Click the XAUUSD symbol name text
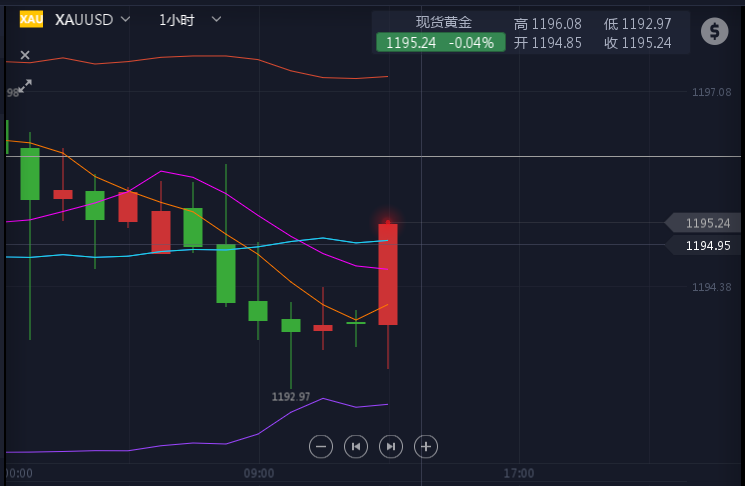The height and width of the screenshot is (486, 745). (x=84, y=20)
